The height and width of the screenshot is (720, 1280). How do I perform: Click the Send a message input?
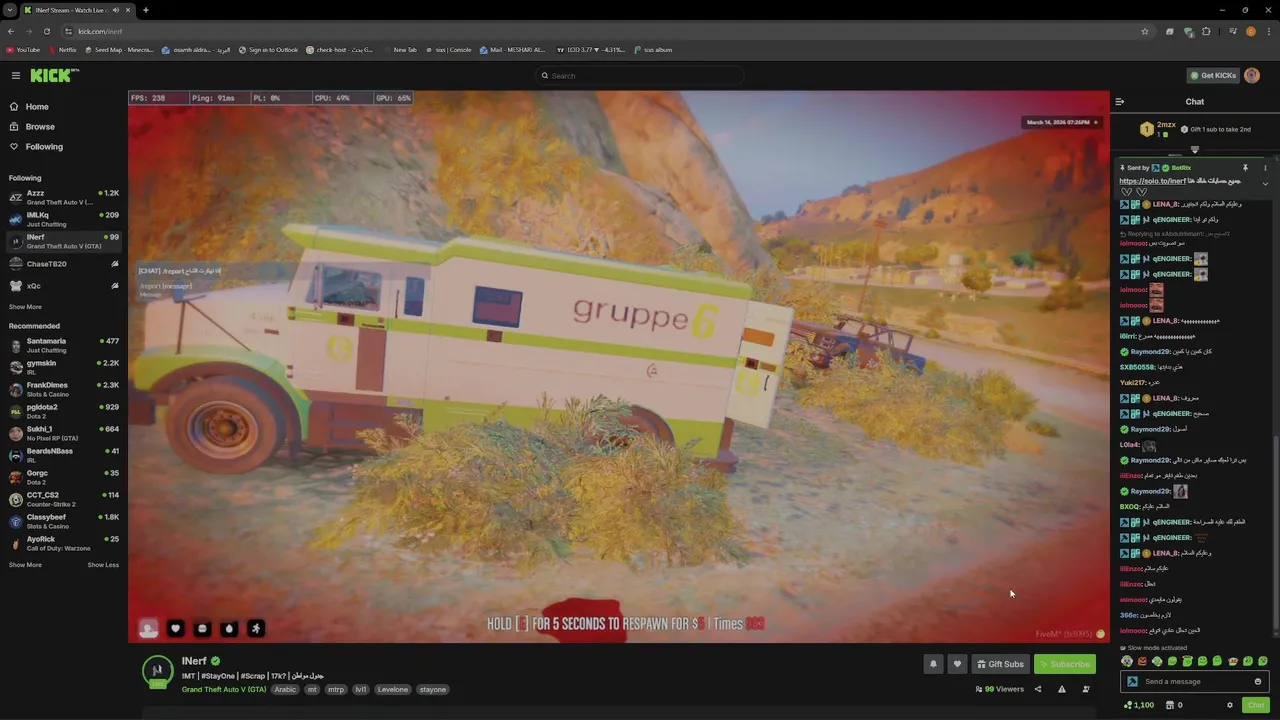(1195, 682)
